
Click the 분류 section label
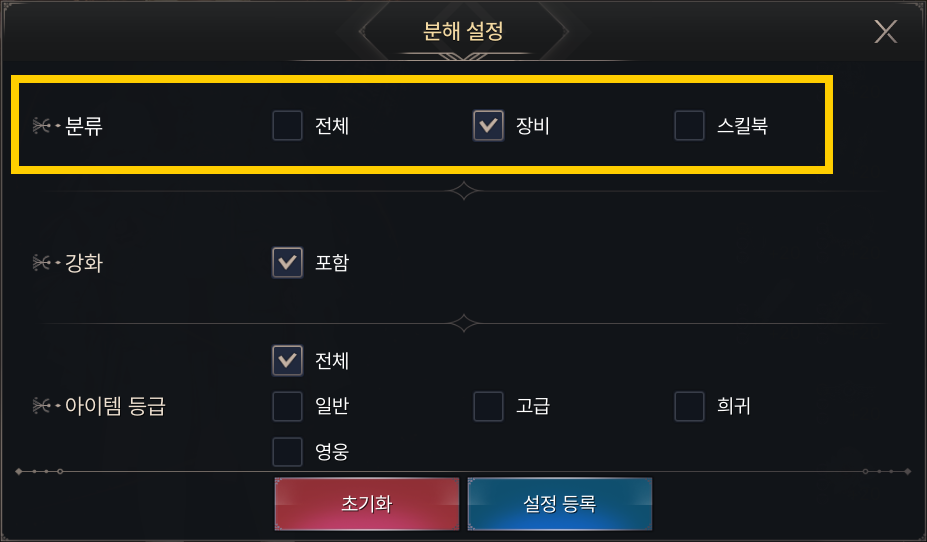(x=84, y=126)
